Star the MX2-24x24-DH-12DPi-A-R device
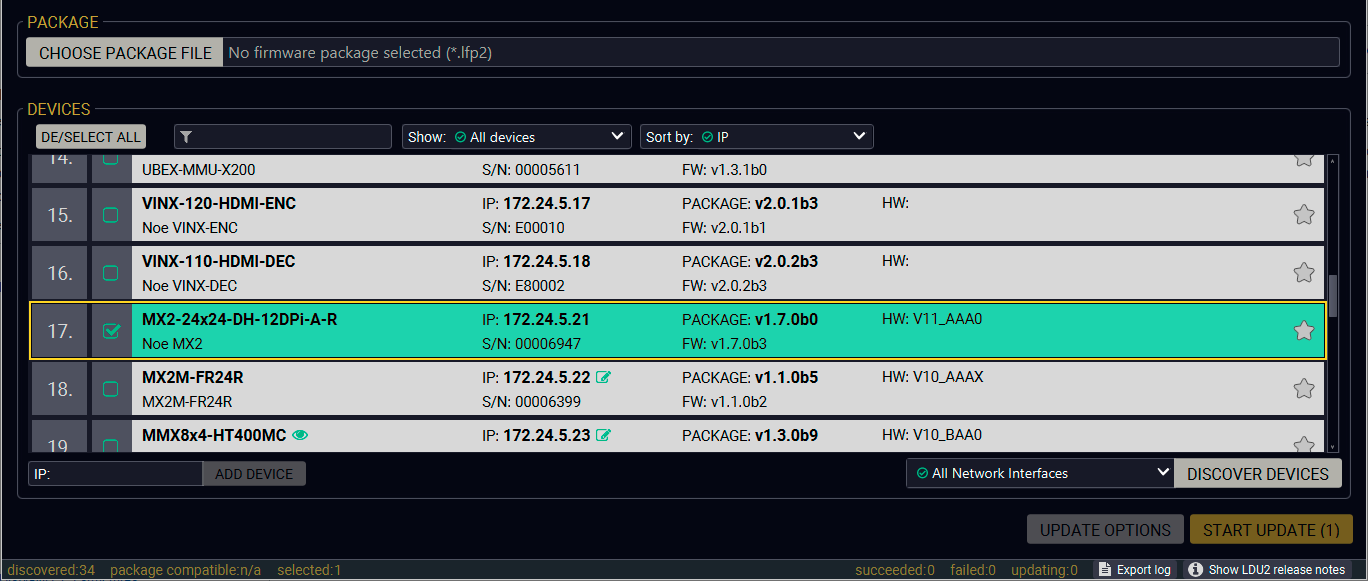1368x581 pixels. pos(1303,330)
